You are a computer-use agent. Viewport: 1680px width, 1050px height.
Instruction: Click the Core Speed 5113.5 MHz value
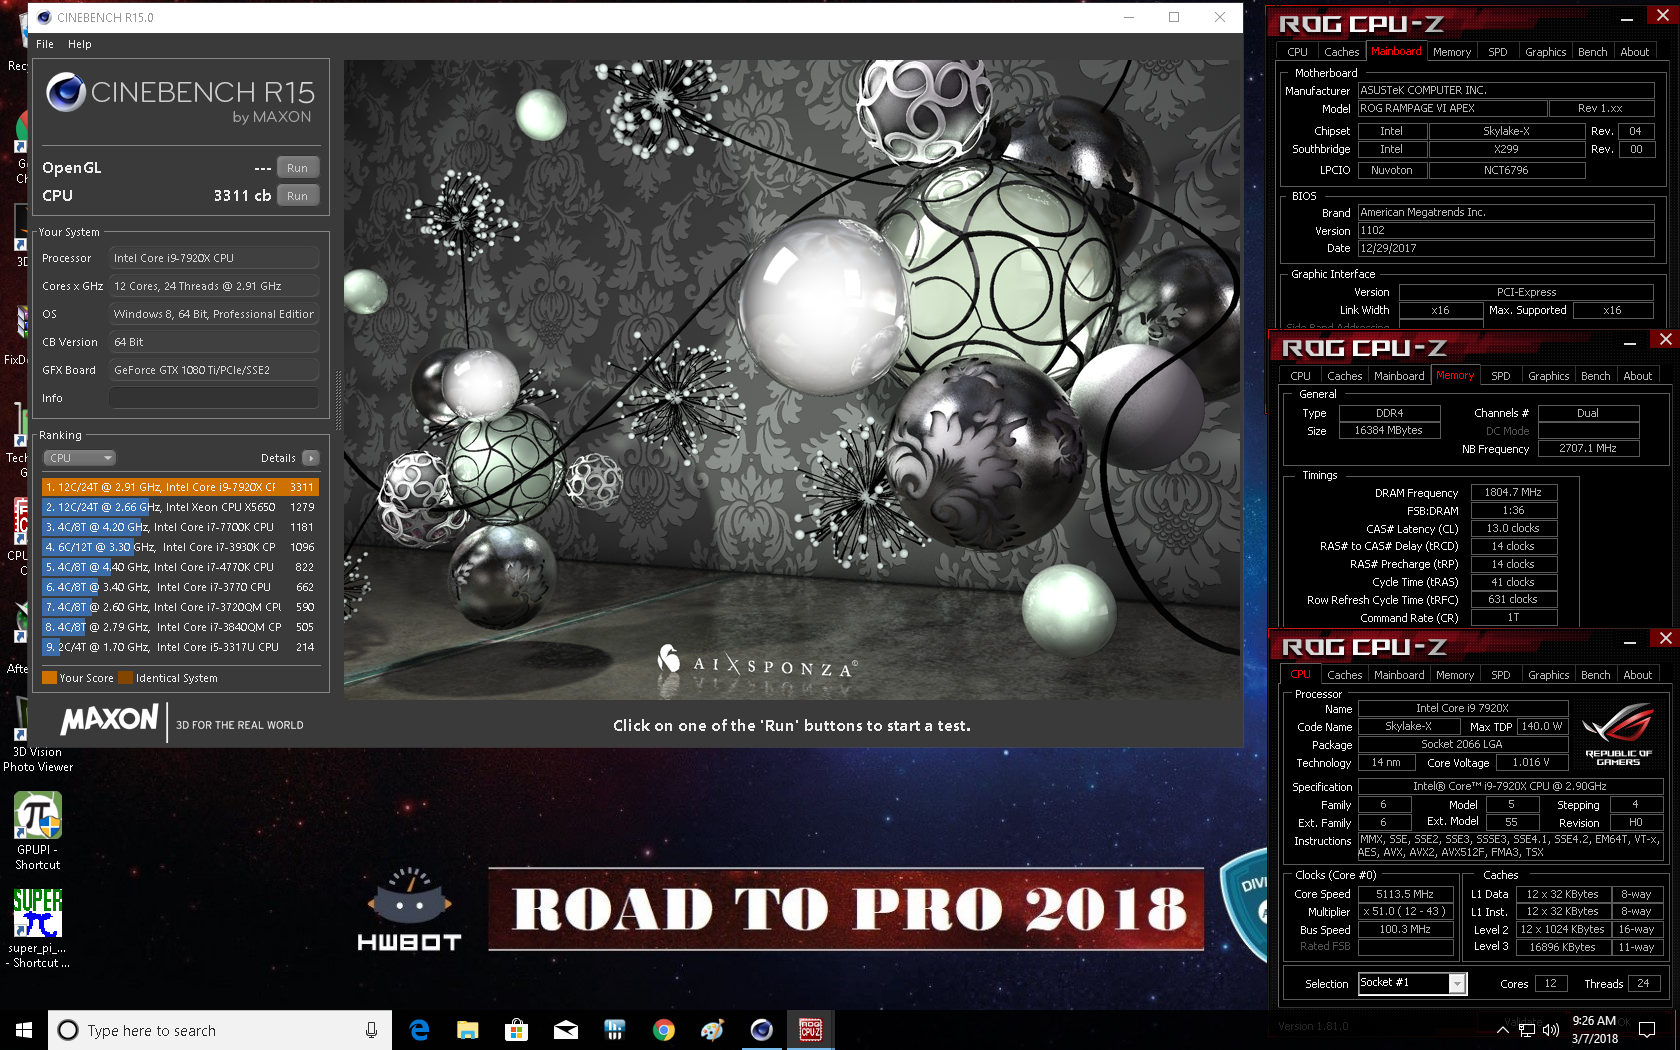pos(1404,894)
